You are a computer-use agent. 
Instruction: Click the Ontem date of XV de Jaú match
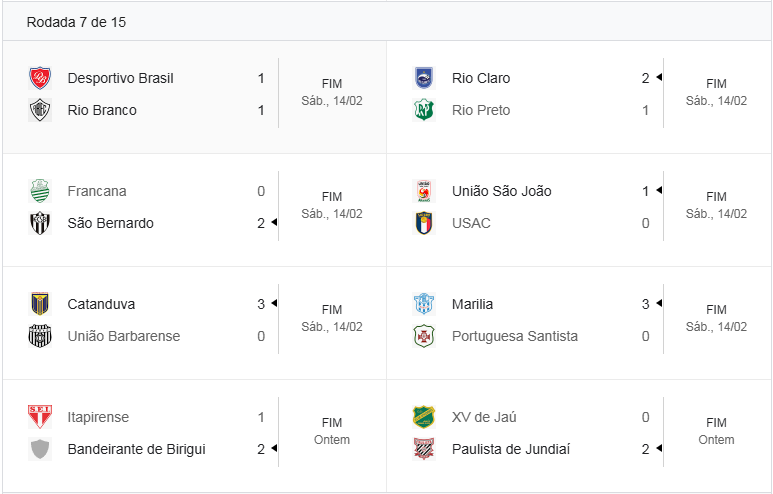point(716,440)
